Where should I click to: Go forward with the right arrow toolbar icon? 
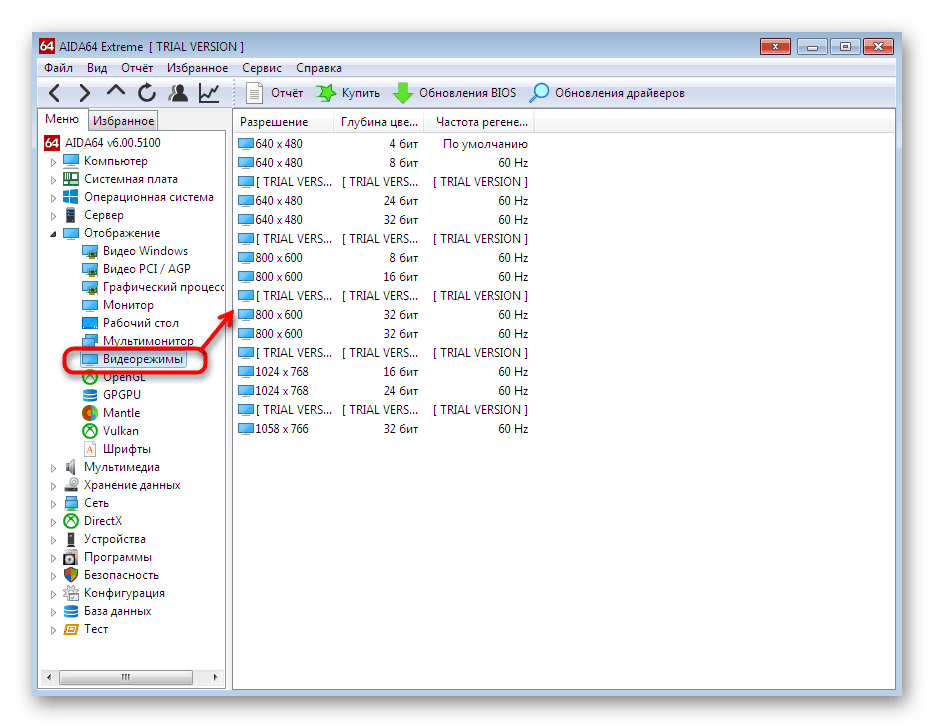(85, 92)
